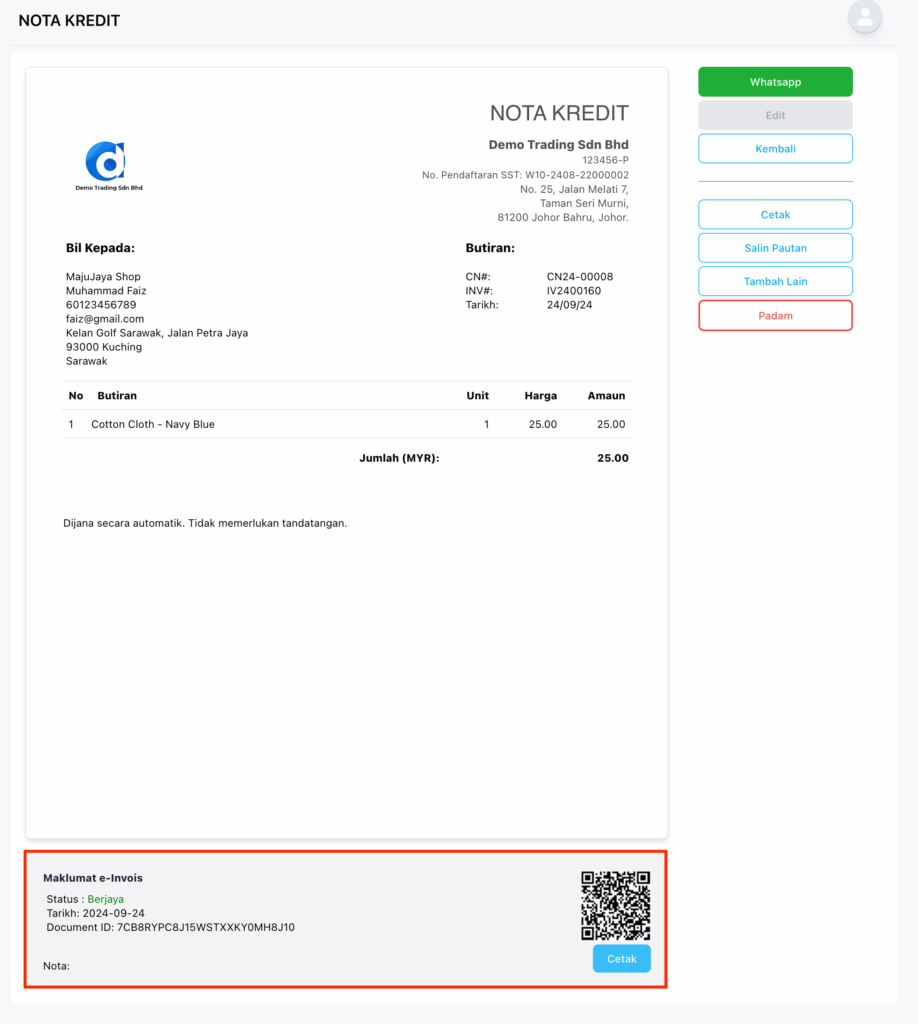Select the Cotton Cloth - Navy Blue row
Screen dimensions: 918x1024
347,424
